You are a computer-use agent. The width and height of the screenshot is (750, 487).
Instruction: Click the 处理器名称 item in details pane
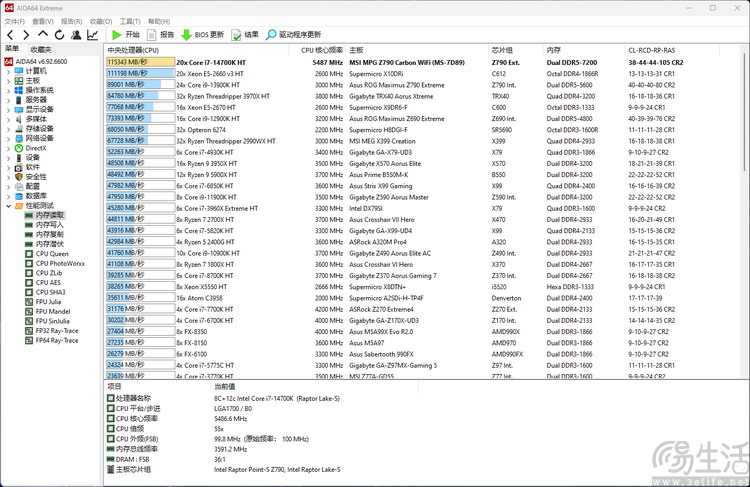point(129,398)
